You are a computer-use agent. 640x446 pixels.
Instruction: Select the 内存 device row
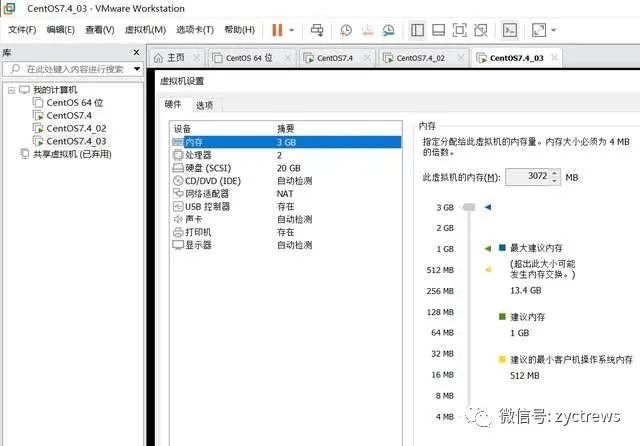[286, 142]
